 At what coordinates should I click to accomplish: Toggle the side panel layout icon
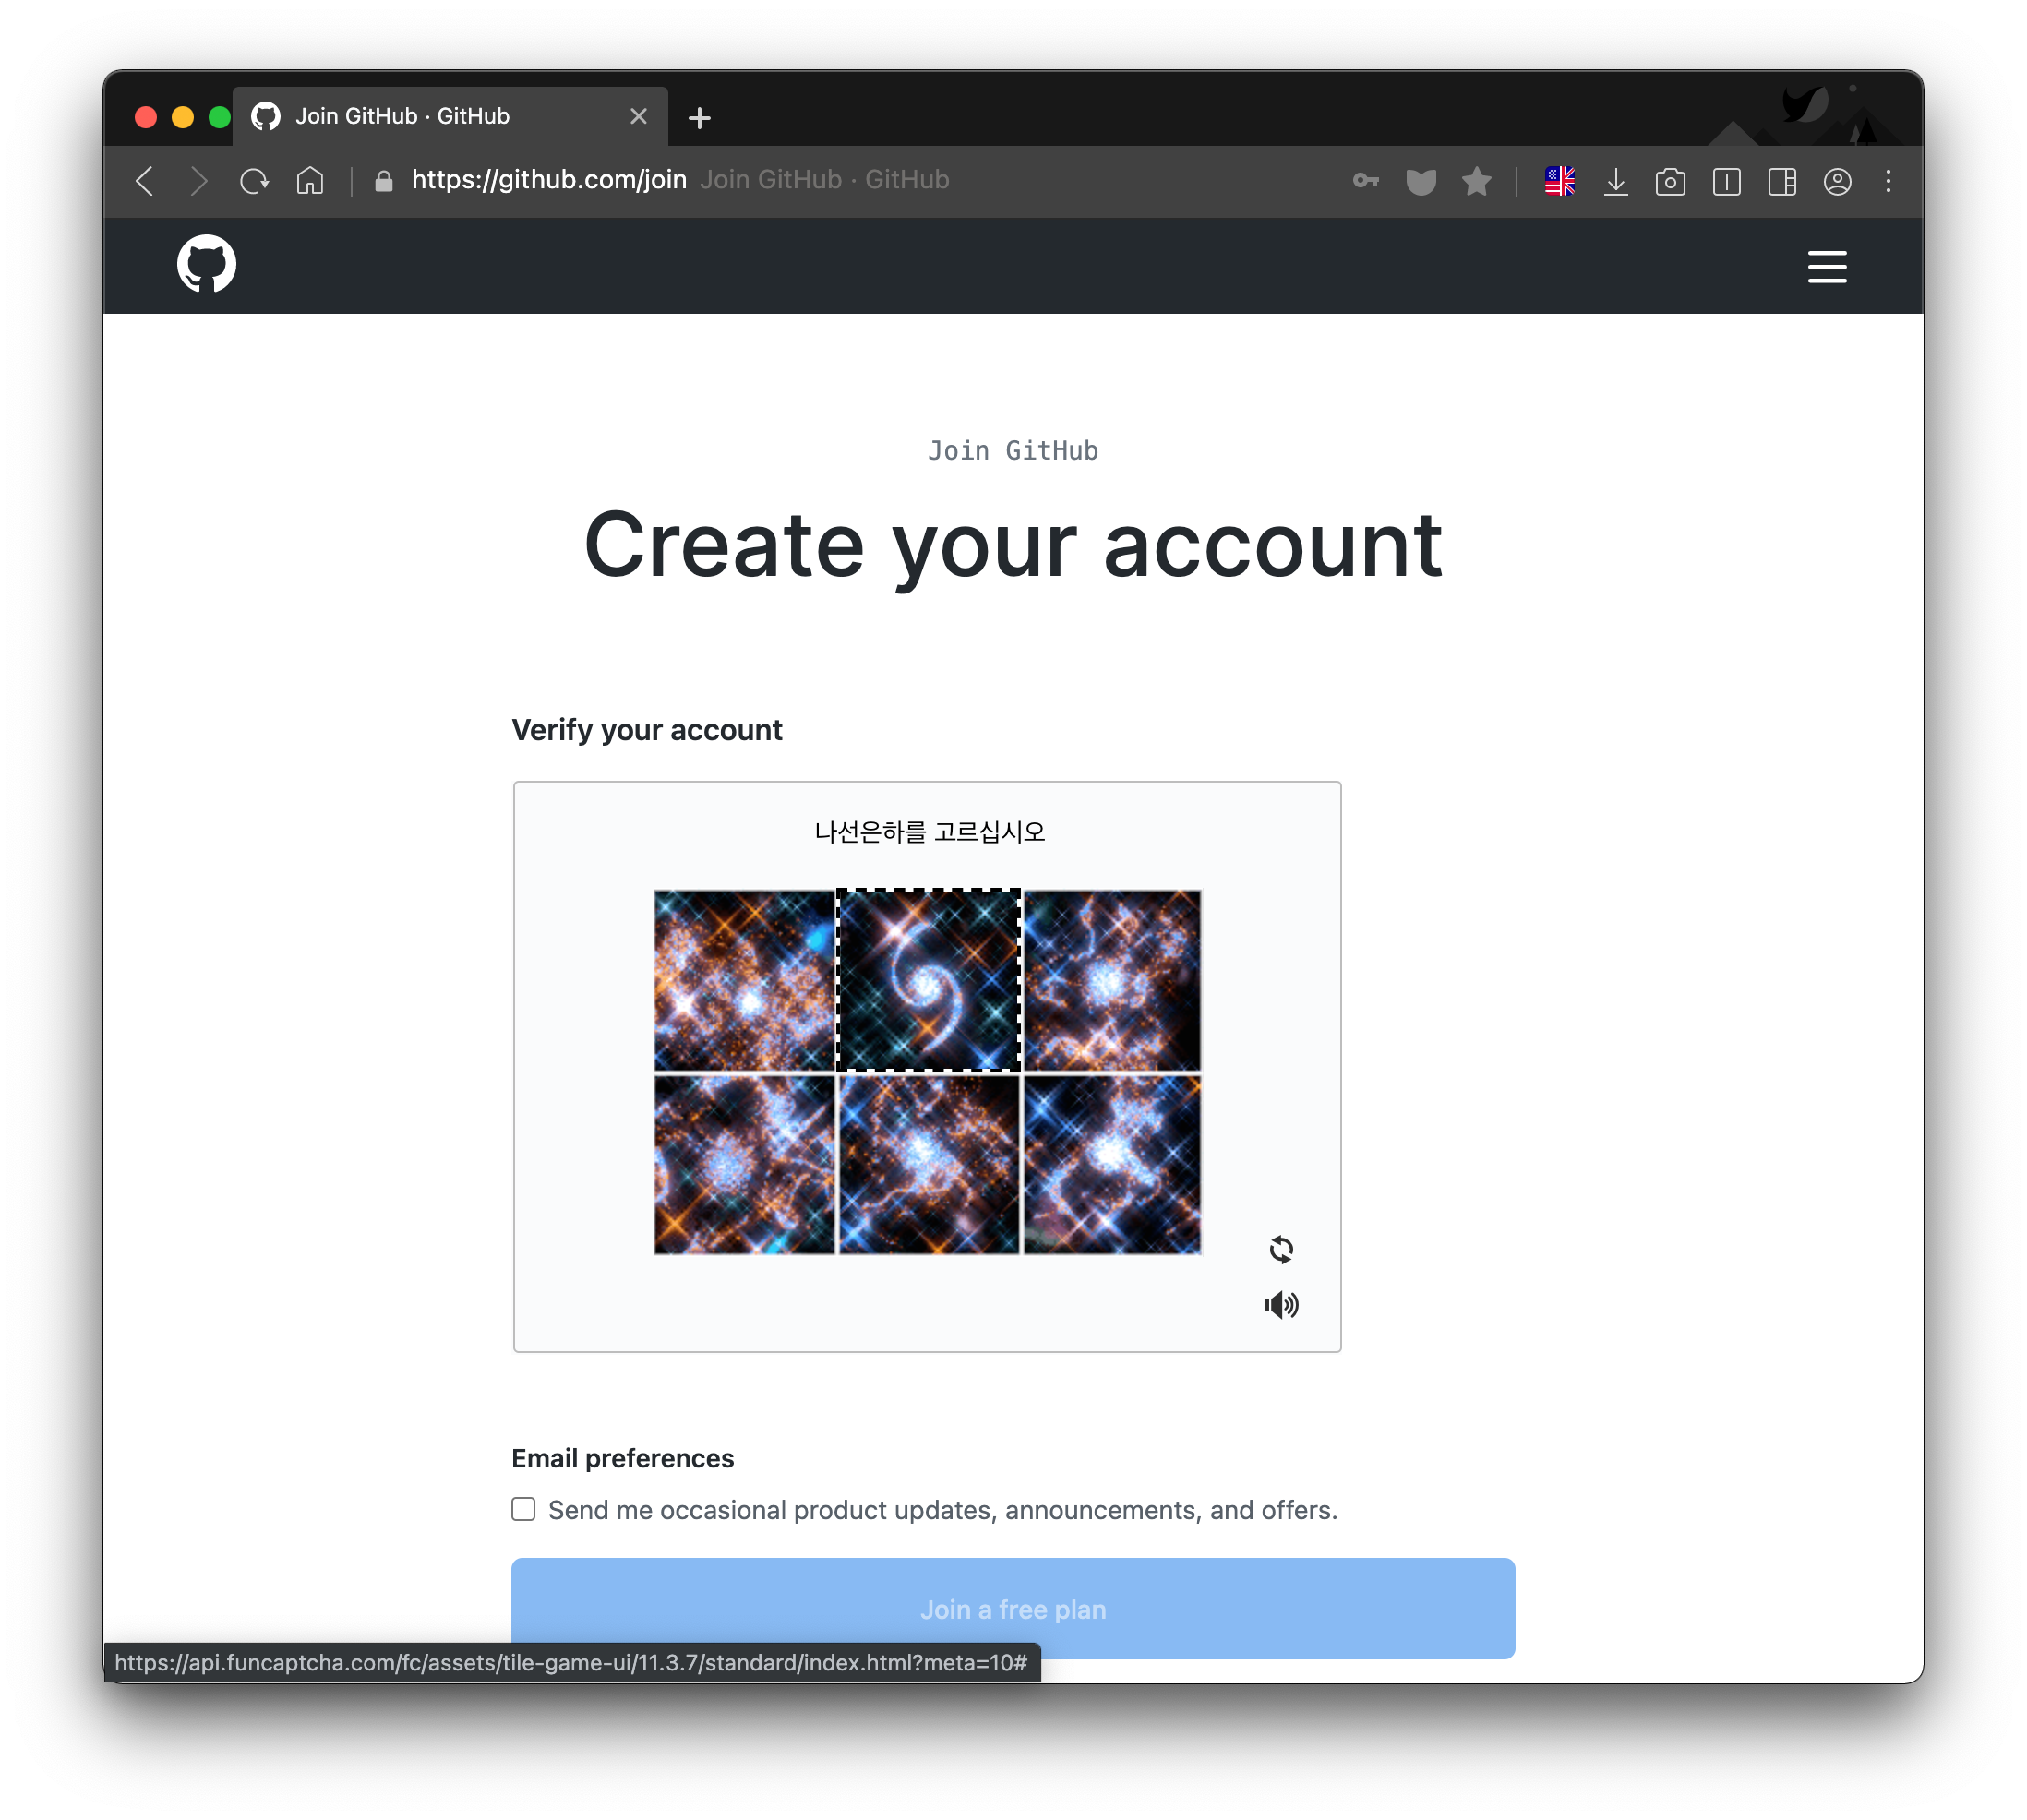tap(1782, 181)
